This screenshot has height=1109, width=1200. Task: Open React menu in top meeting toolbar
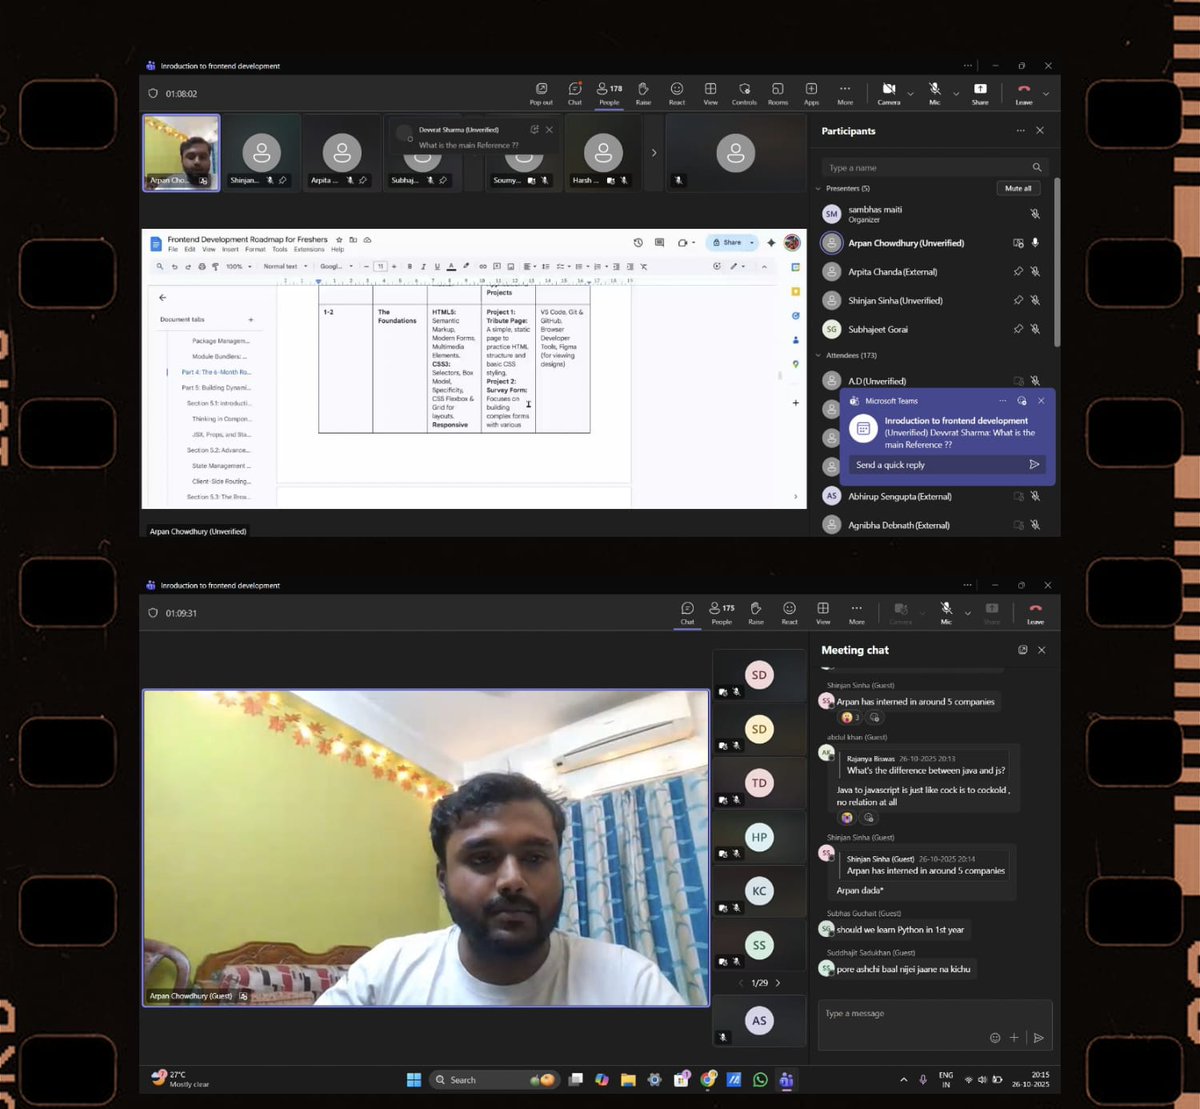pyautogui.click(x=677, y=93)
